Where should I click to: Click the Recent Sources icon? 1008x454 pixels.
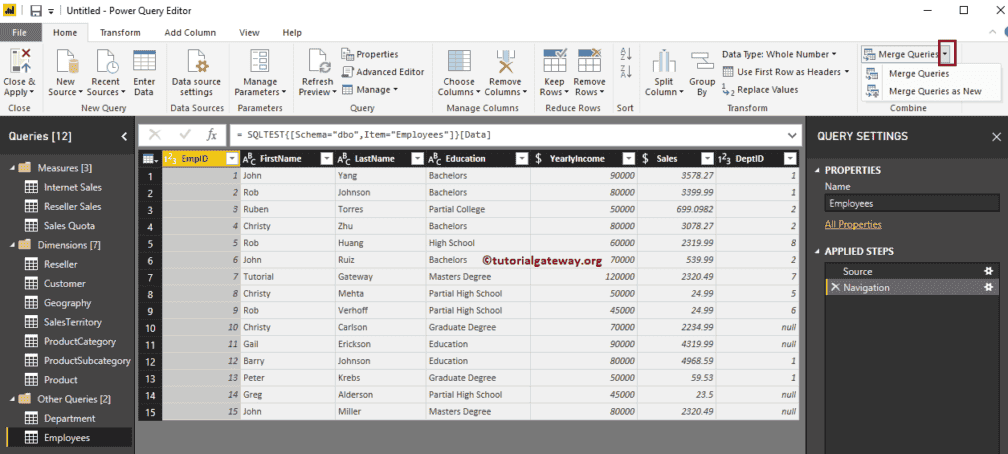tap(107, 62)
